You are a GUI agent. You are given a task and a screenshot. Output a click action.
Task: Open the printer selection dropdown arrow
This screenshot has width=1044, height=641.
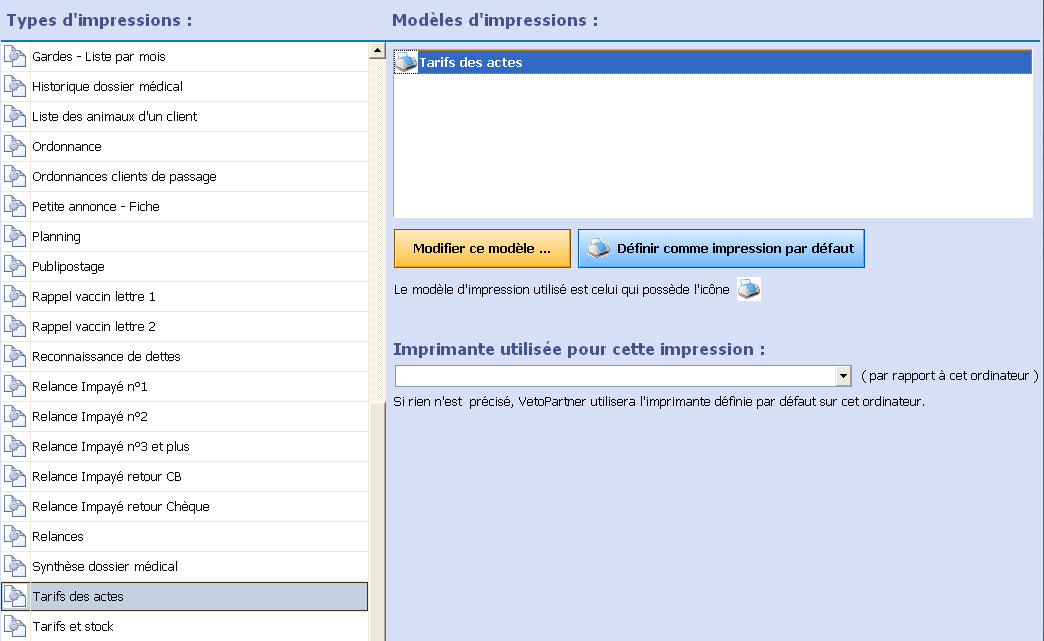[843, 376]
